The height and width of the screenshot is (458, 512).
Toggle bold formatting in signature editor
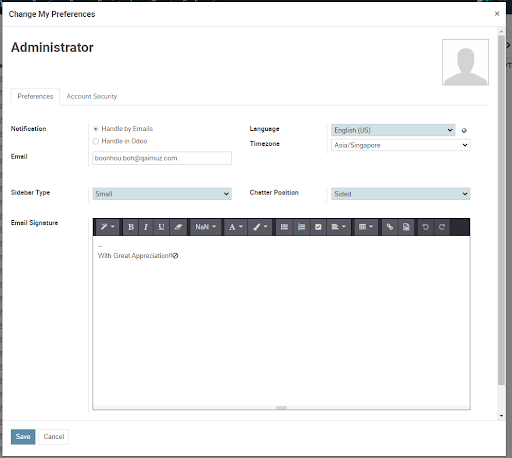coord(131,227)
